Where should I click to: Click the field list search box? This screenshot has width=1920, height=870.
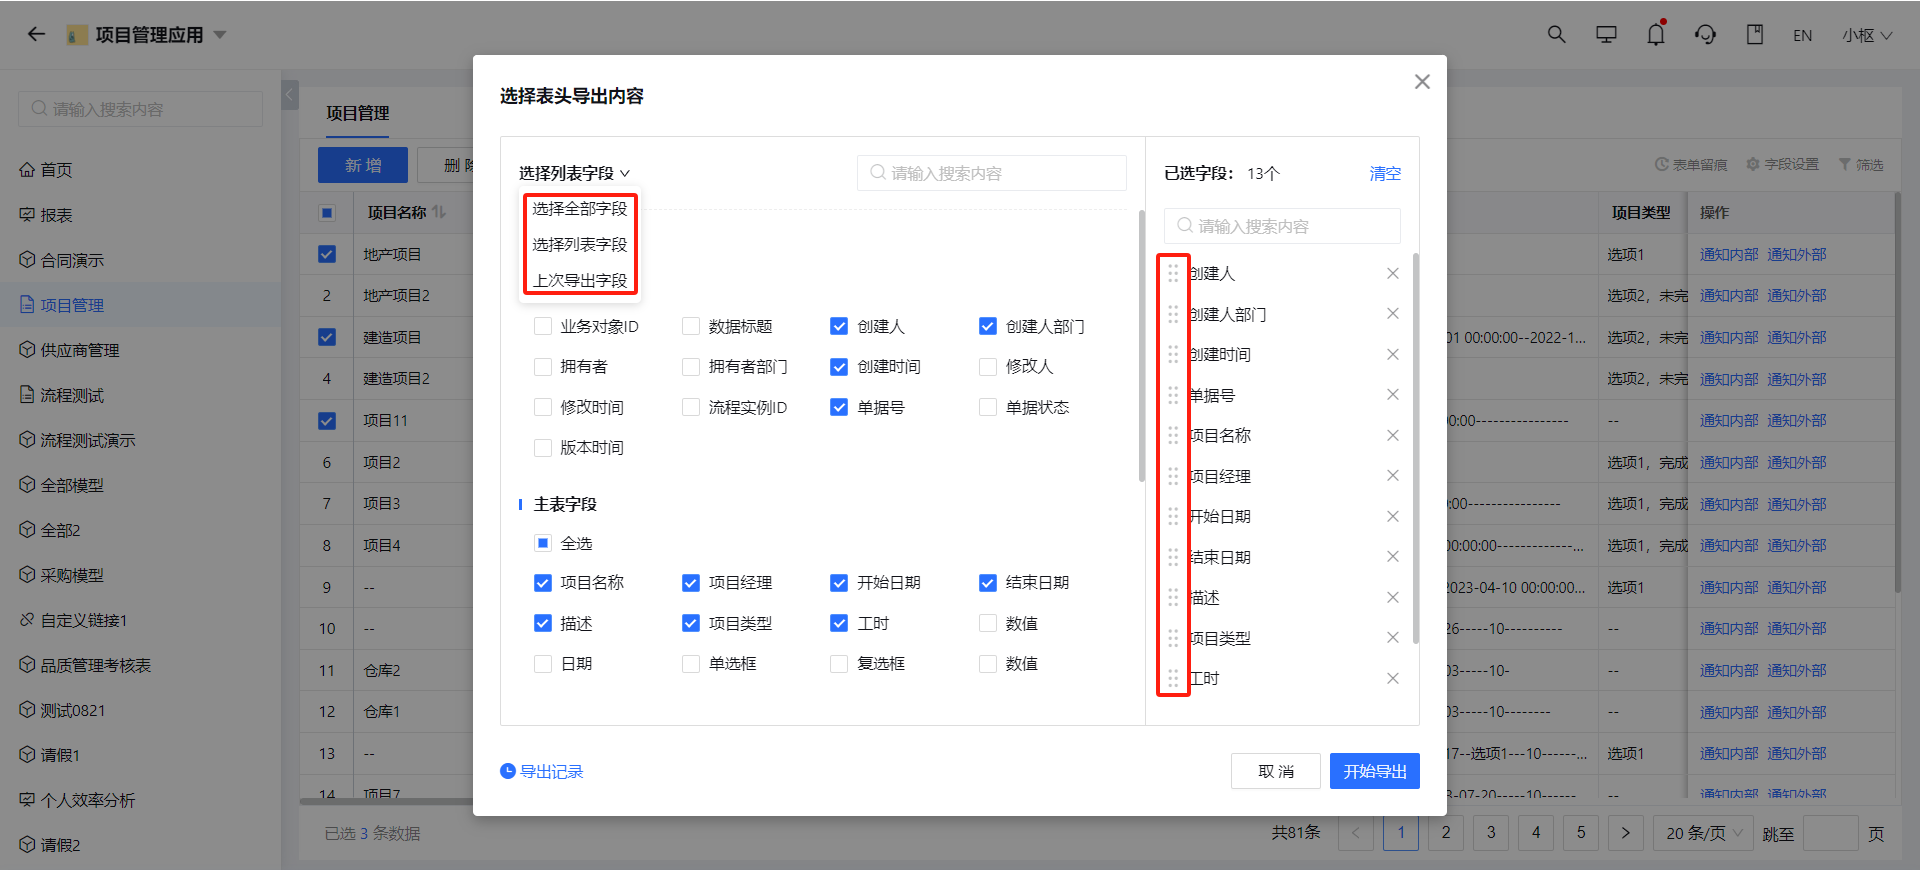[x=992, y=173]
